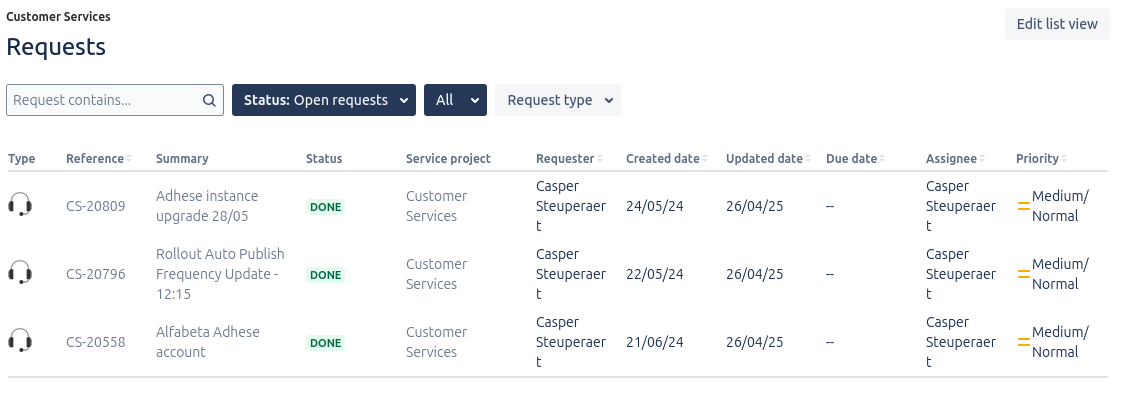This screenshot has height=400, width=1134.
Task: Sort by Assignee column header
Action: (955, 158)
